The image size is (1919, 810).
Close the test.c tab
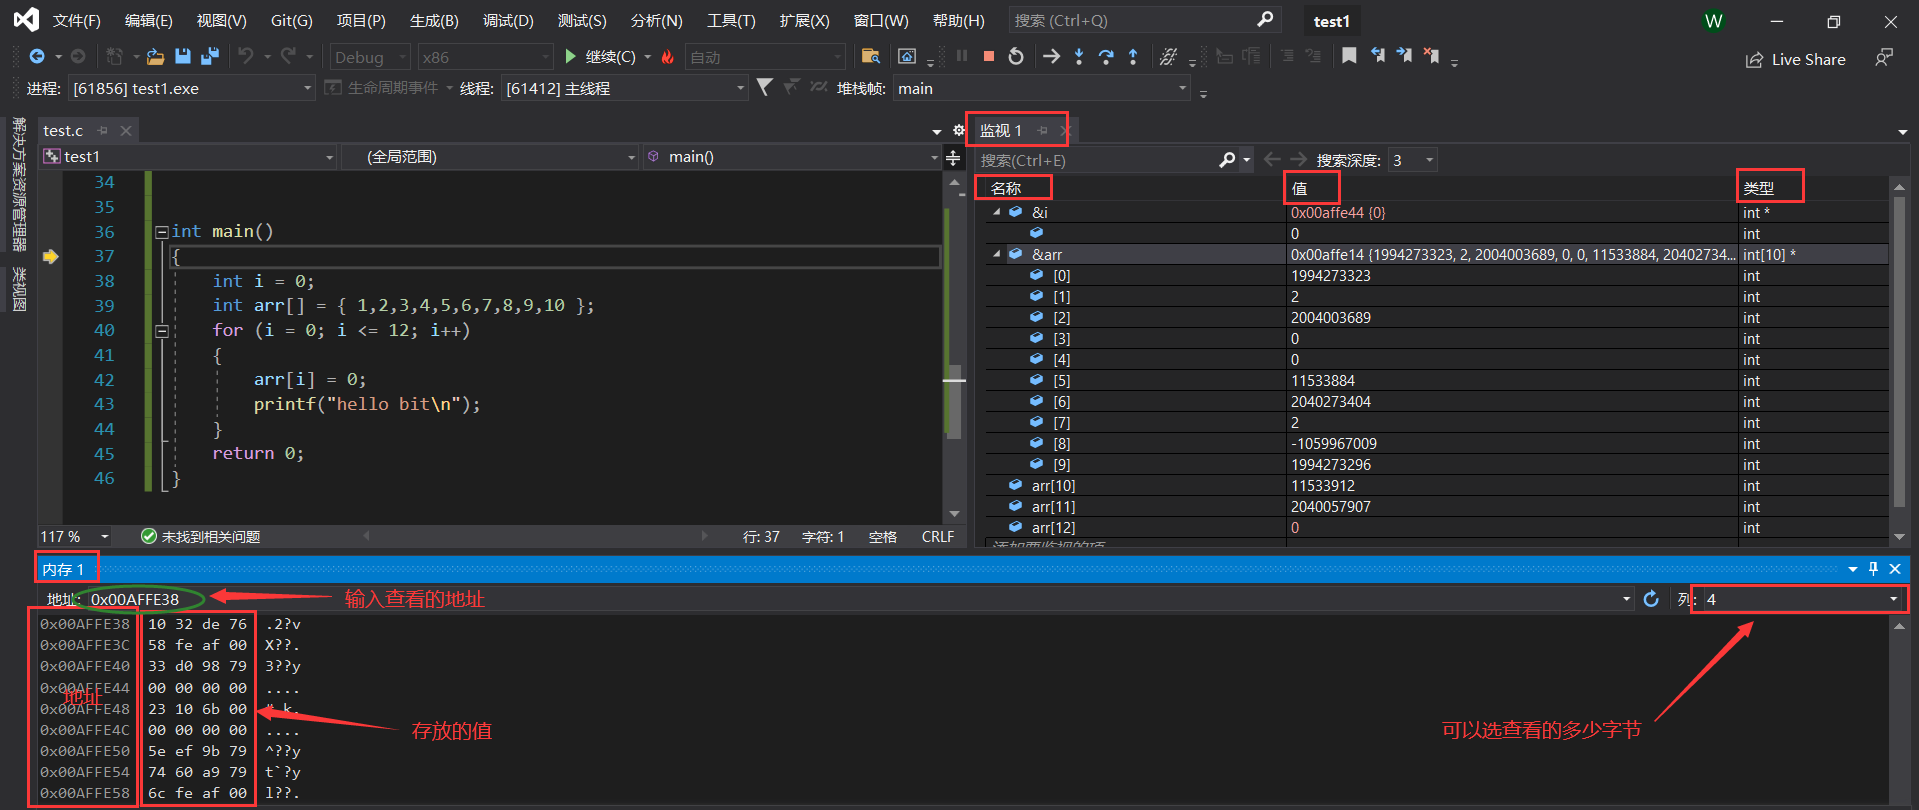point(126,131)
